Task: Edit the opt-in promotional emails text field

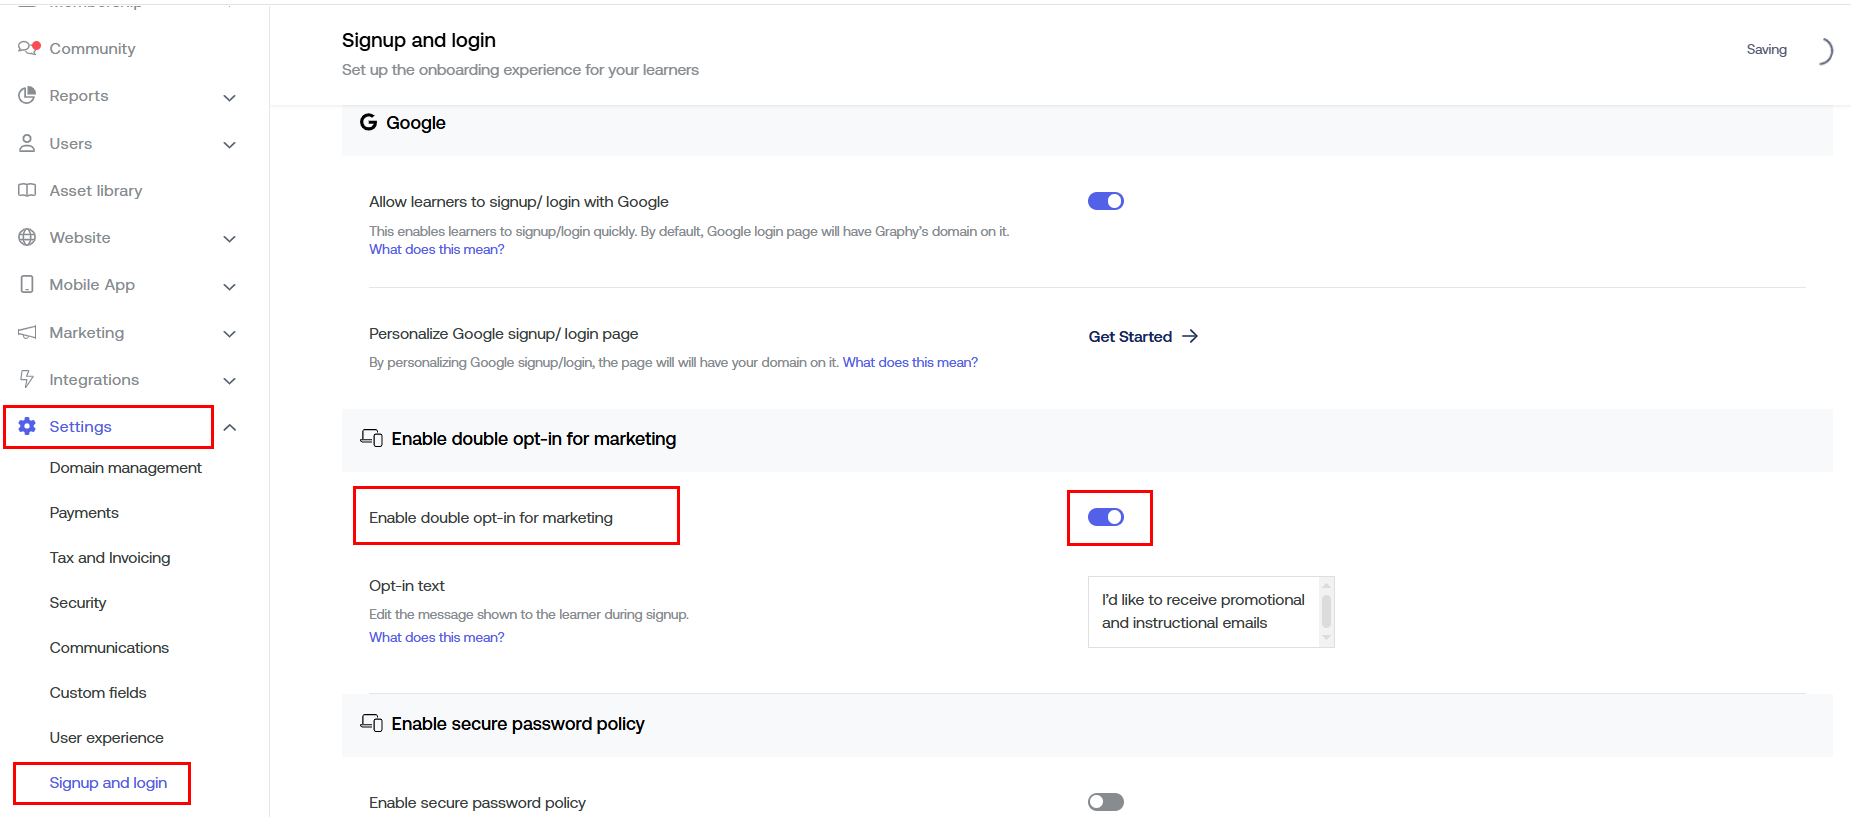Action: pyautogui.click(x=1203, y=611)
